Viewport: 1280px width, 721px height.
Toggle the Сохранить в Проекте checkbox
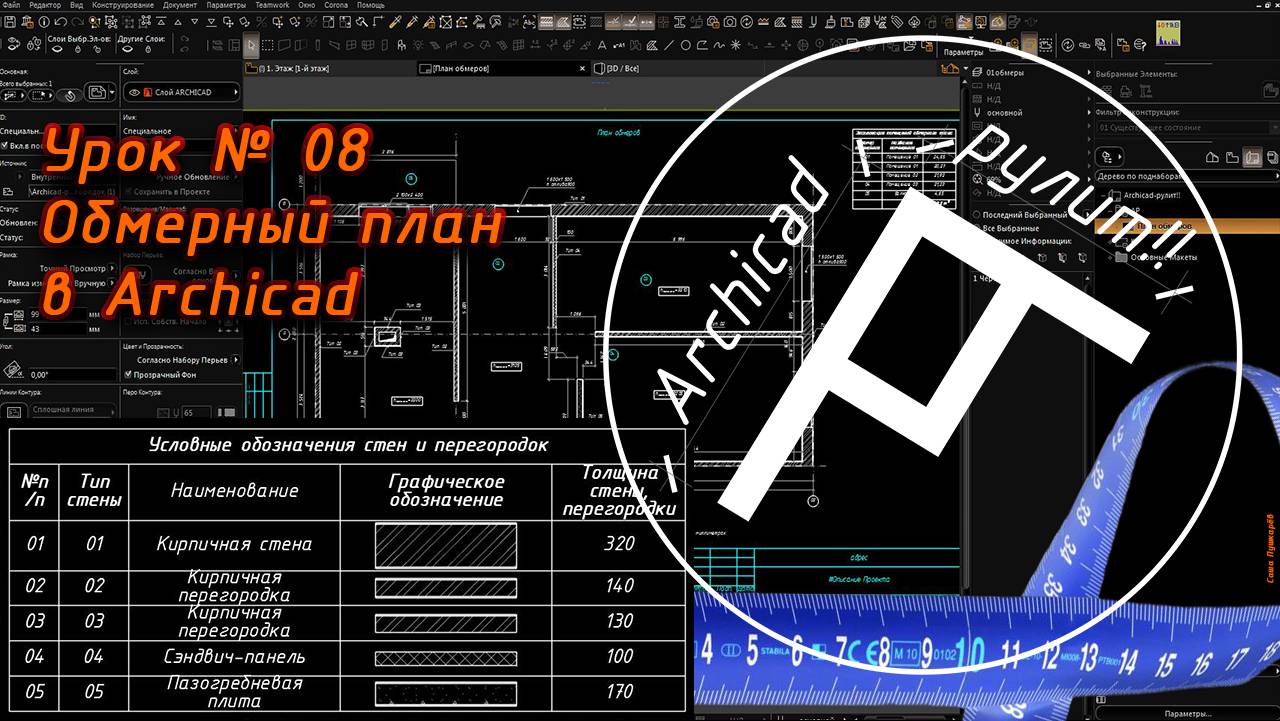[127, 191]
